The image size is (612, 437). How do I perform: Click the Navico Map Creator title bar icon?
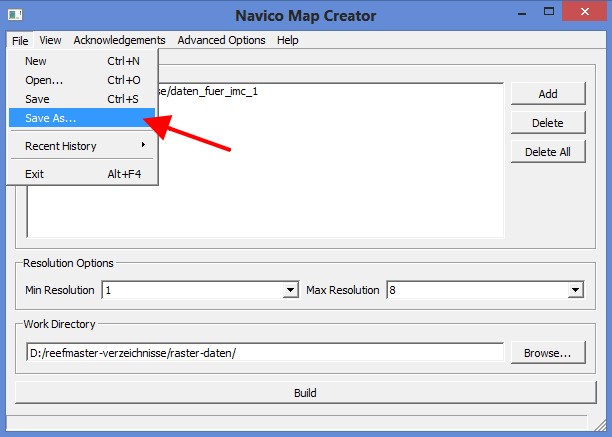[x=15, y=15]
